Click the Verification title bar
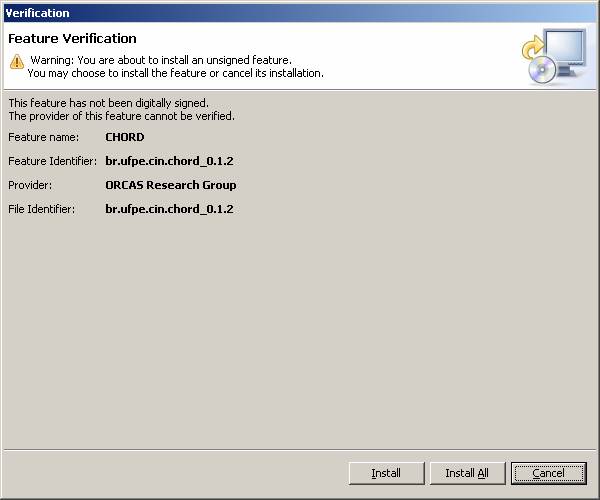 tap(300, 12)
